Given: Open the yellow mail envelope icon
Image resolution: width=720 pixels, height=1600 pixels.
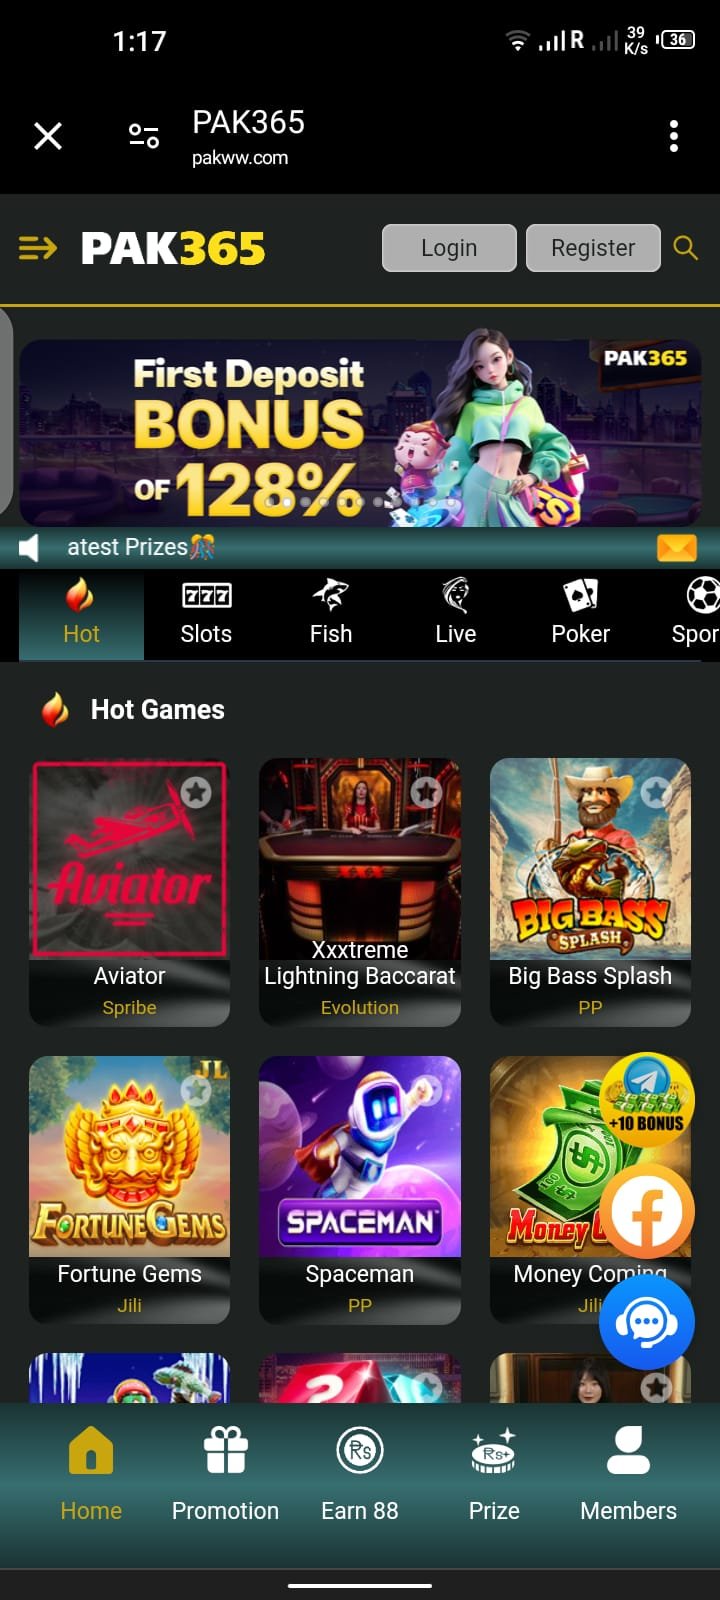Looking at the screenshot, I should point(677,547).
